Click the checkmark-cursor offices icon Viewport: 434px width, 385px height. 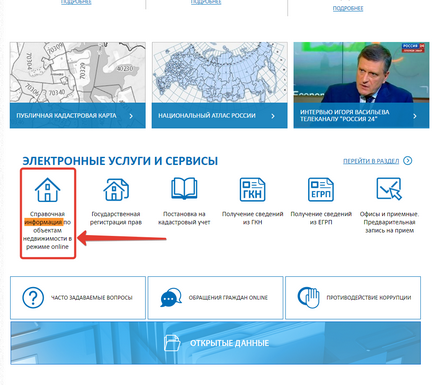click(389, 189)
